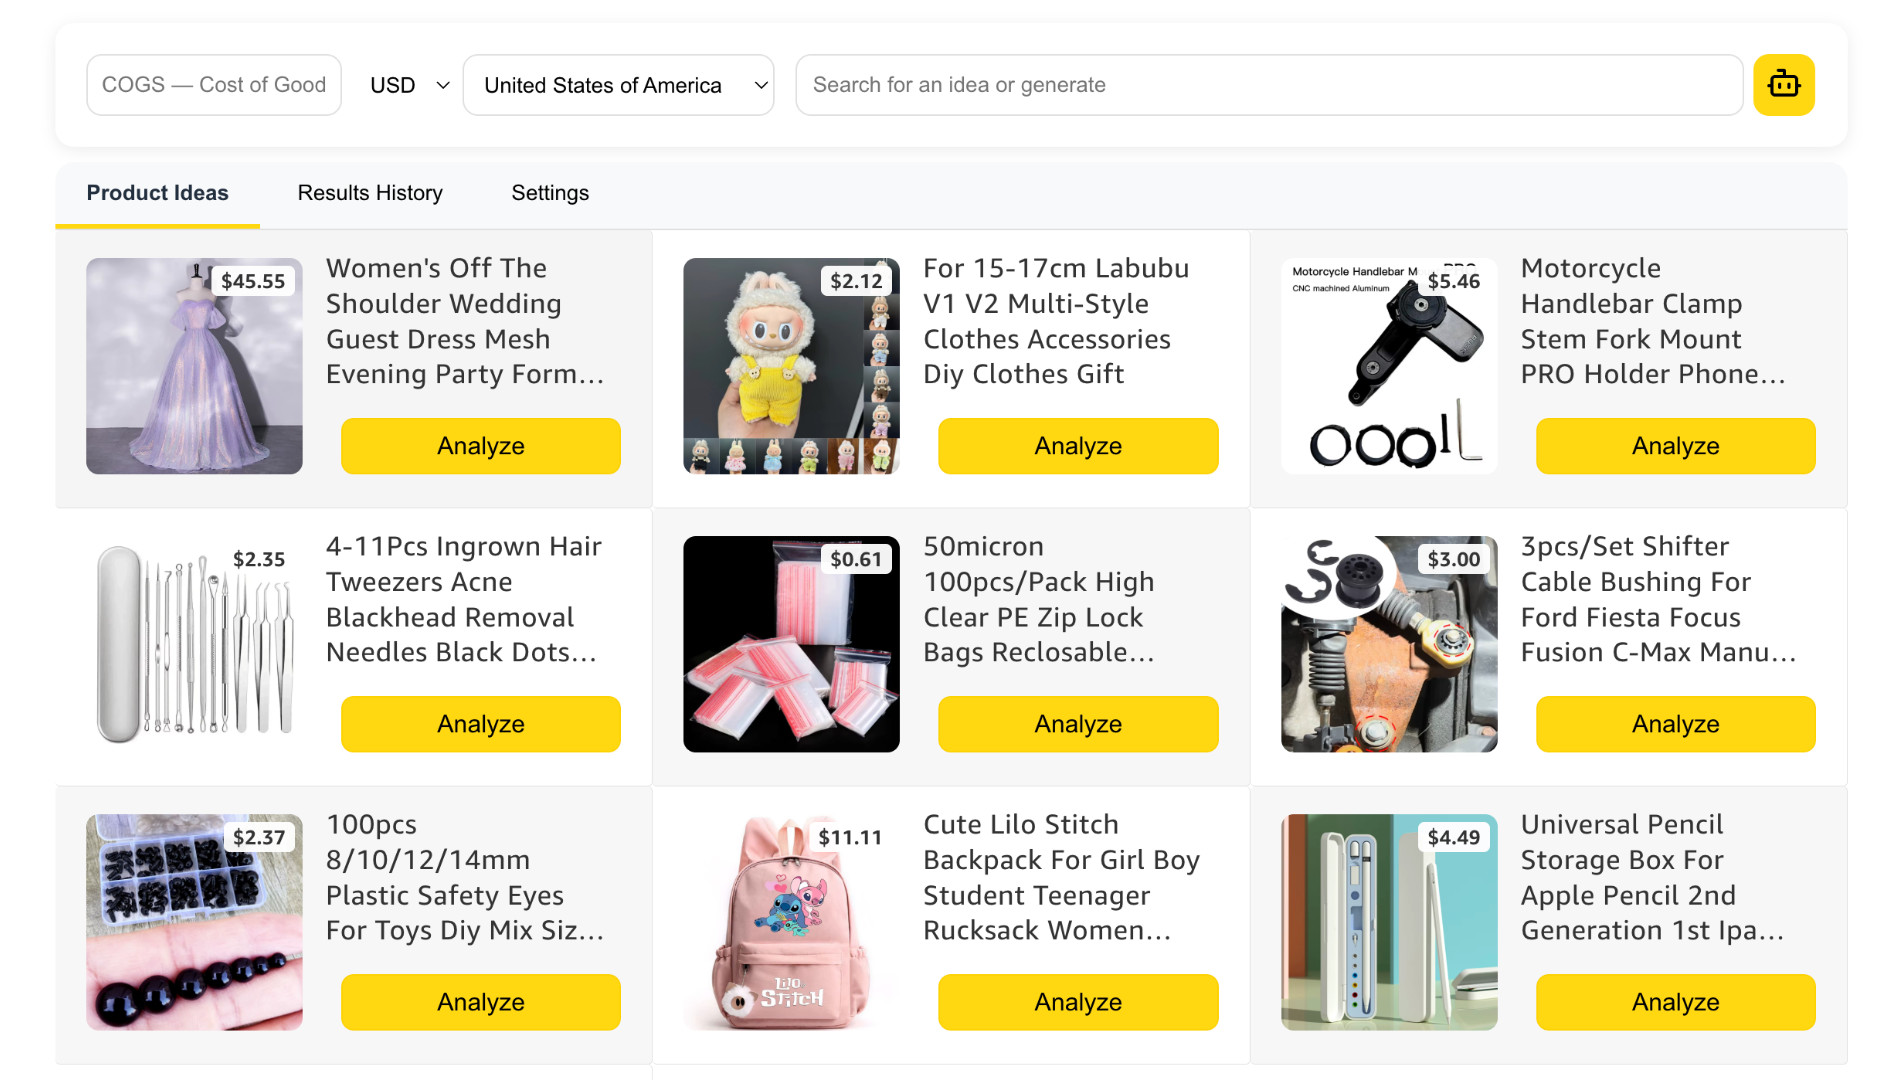Image resolution: width=1900 pixels, height=1080 pixels.
Task: Analyze the Shifter Cable Bushing product
Action: (x=1674, y=724)
